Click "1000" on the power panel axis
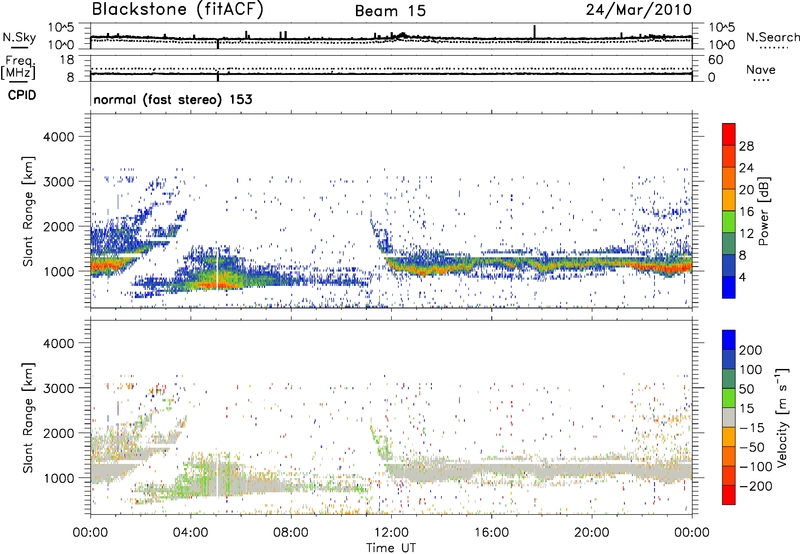 59,271
